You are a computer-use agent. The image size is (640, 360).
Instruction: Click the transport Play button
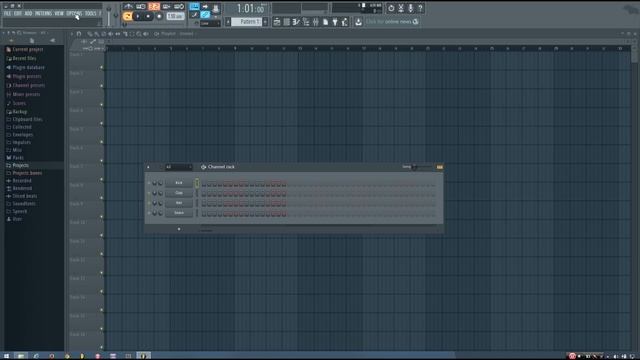point(138,16)
